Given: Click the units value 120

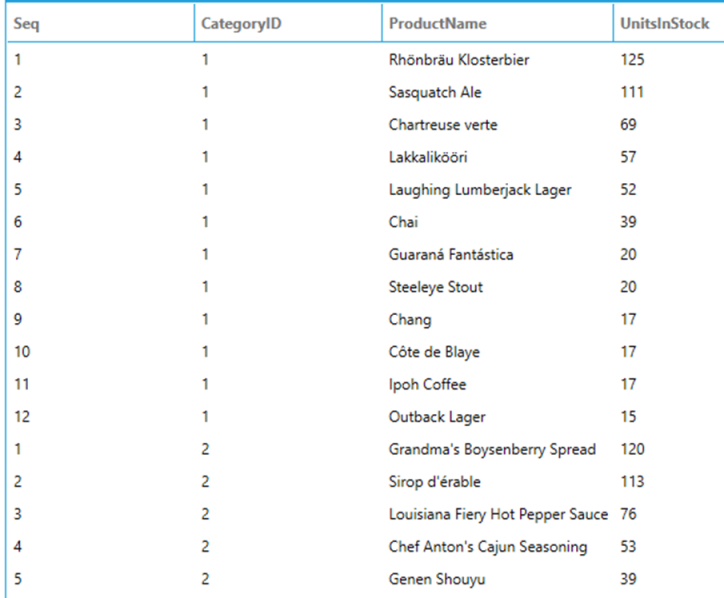Looking at the screenshot, I should (x=632, y=449).
